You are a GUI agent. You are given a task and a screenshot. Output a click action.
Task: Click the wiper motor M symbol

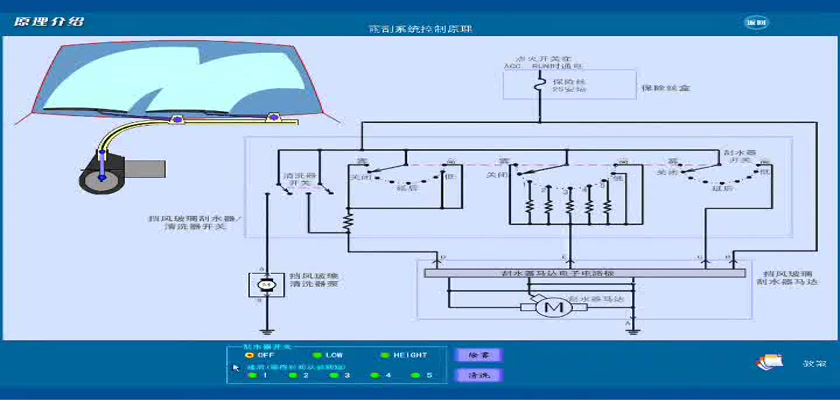coord(553,307)
